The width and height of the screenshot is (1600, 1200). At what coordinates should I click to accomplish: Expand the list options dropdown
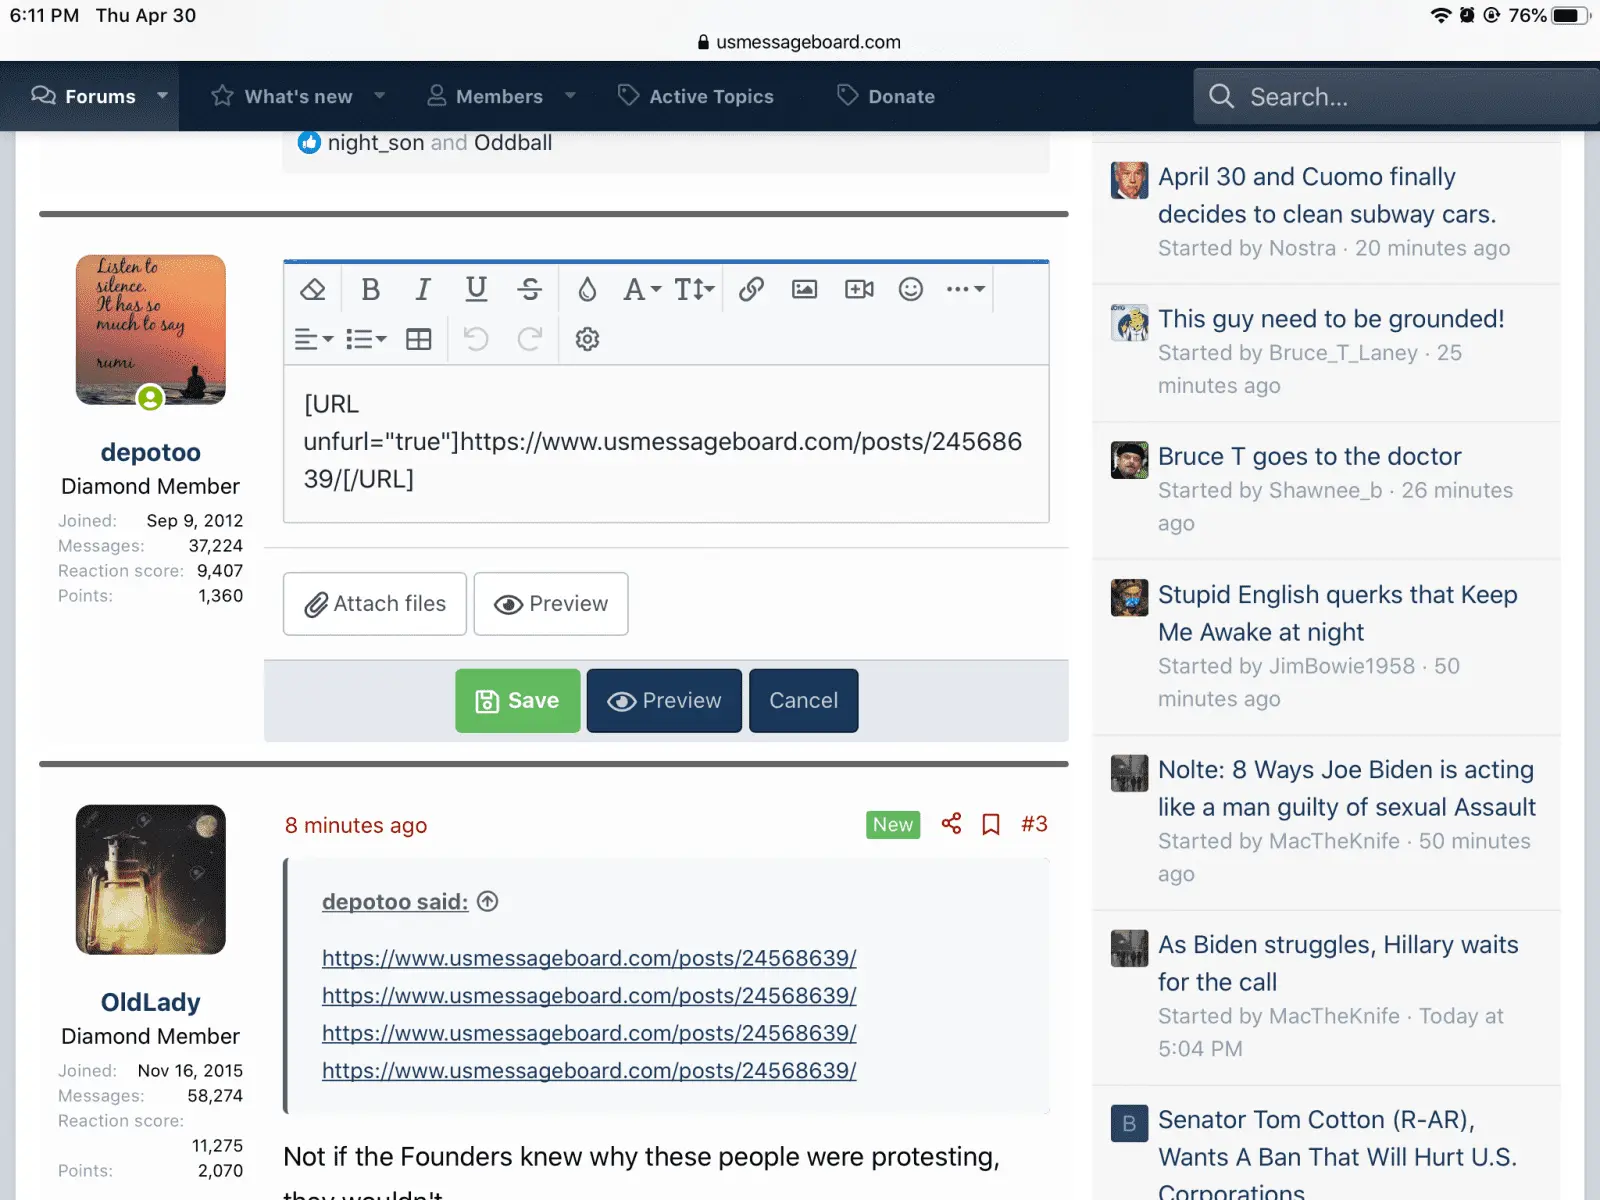pos(366,340)
